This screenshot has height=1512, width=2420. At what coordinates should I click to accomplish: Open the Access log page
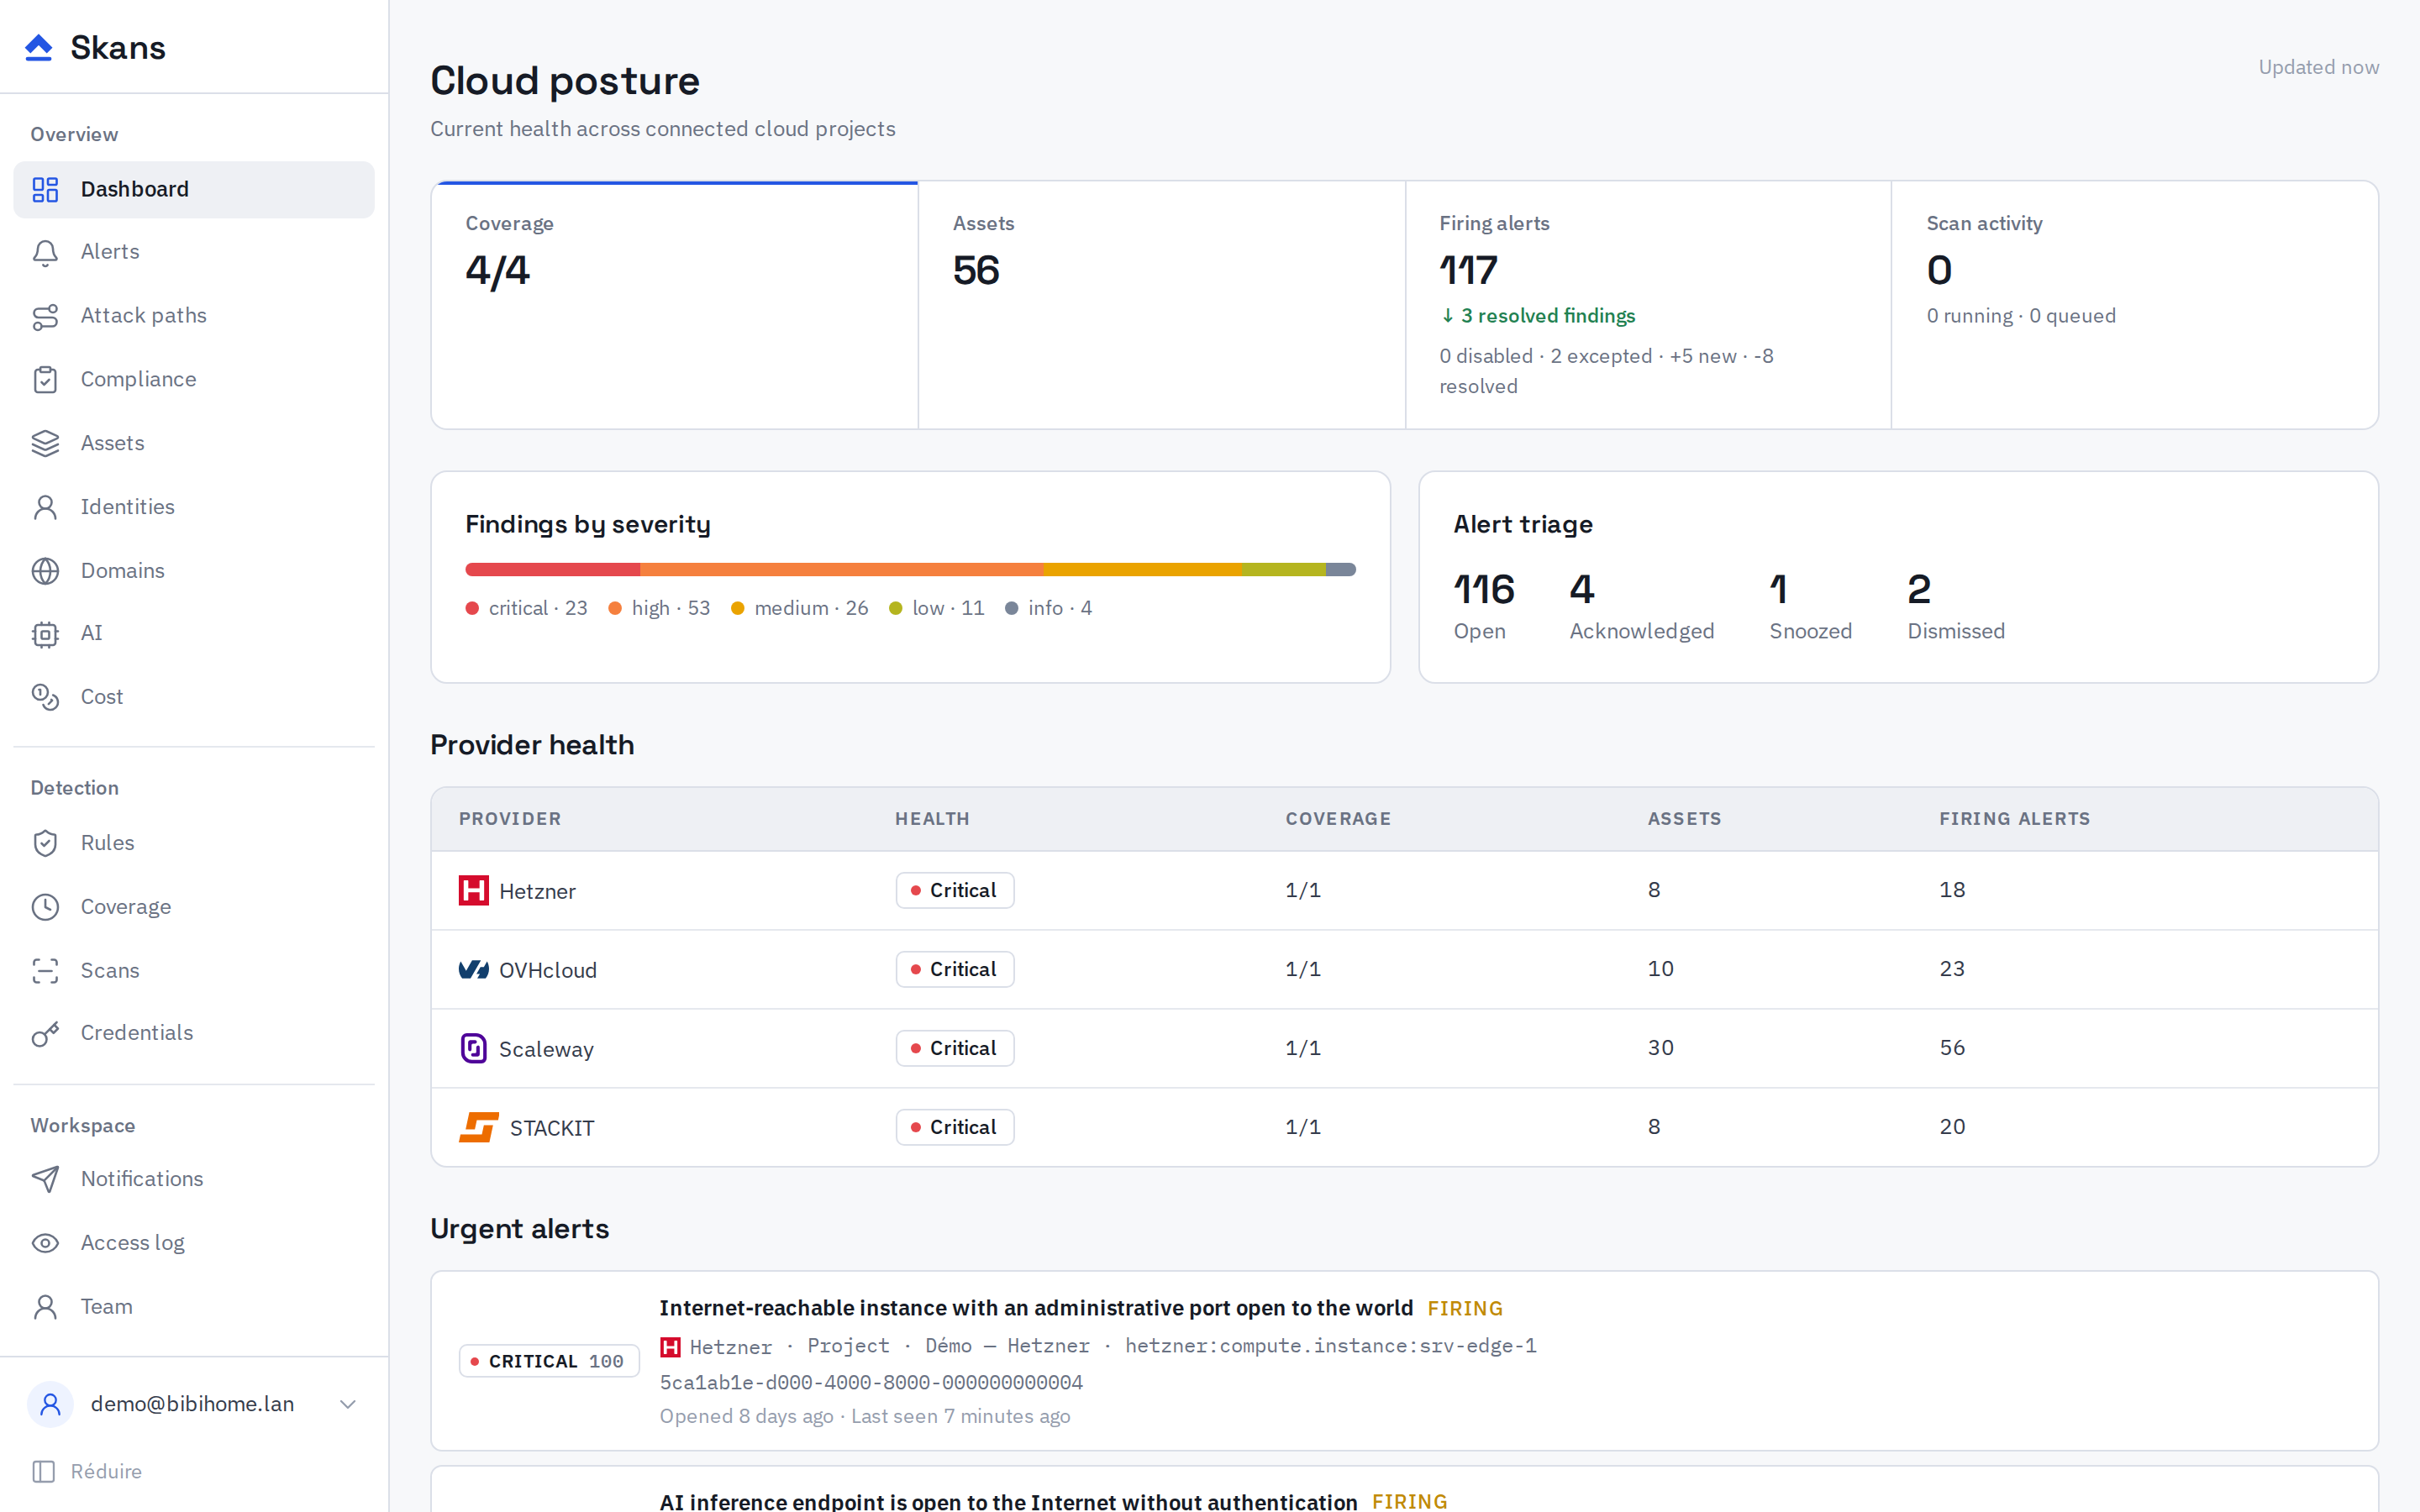tap(194, 1243)
